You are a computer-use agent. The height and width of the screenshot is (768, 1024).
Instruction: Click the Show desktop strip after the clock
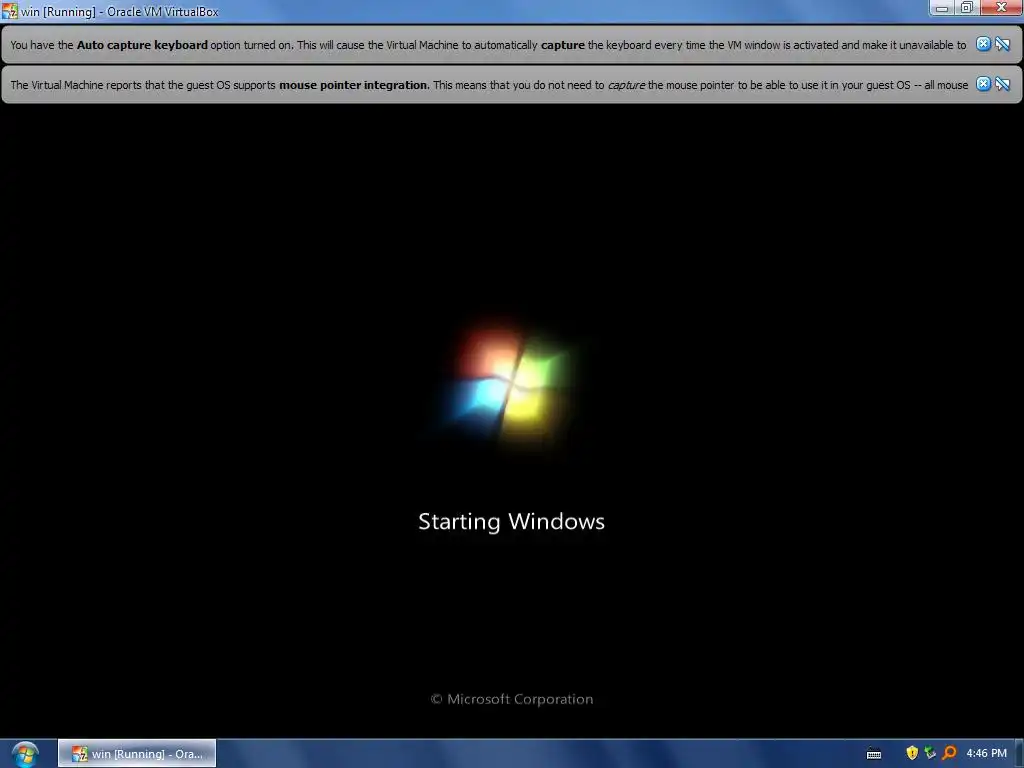pyautogui.click(x=1019, y=754)
